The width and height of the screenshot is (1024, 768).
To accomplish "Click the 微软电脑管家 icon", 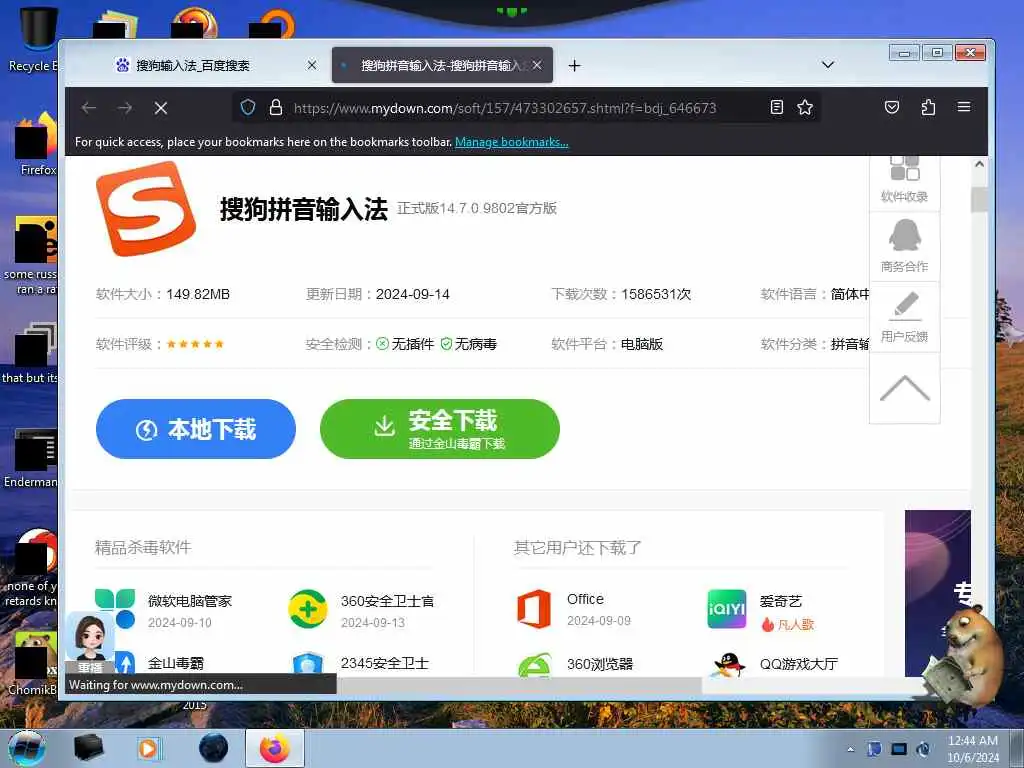I will point(115,607).
